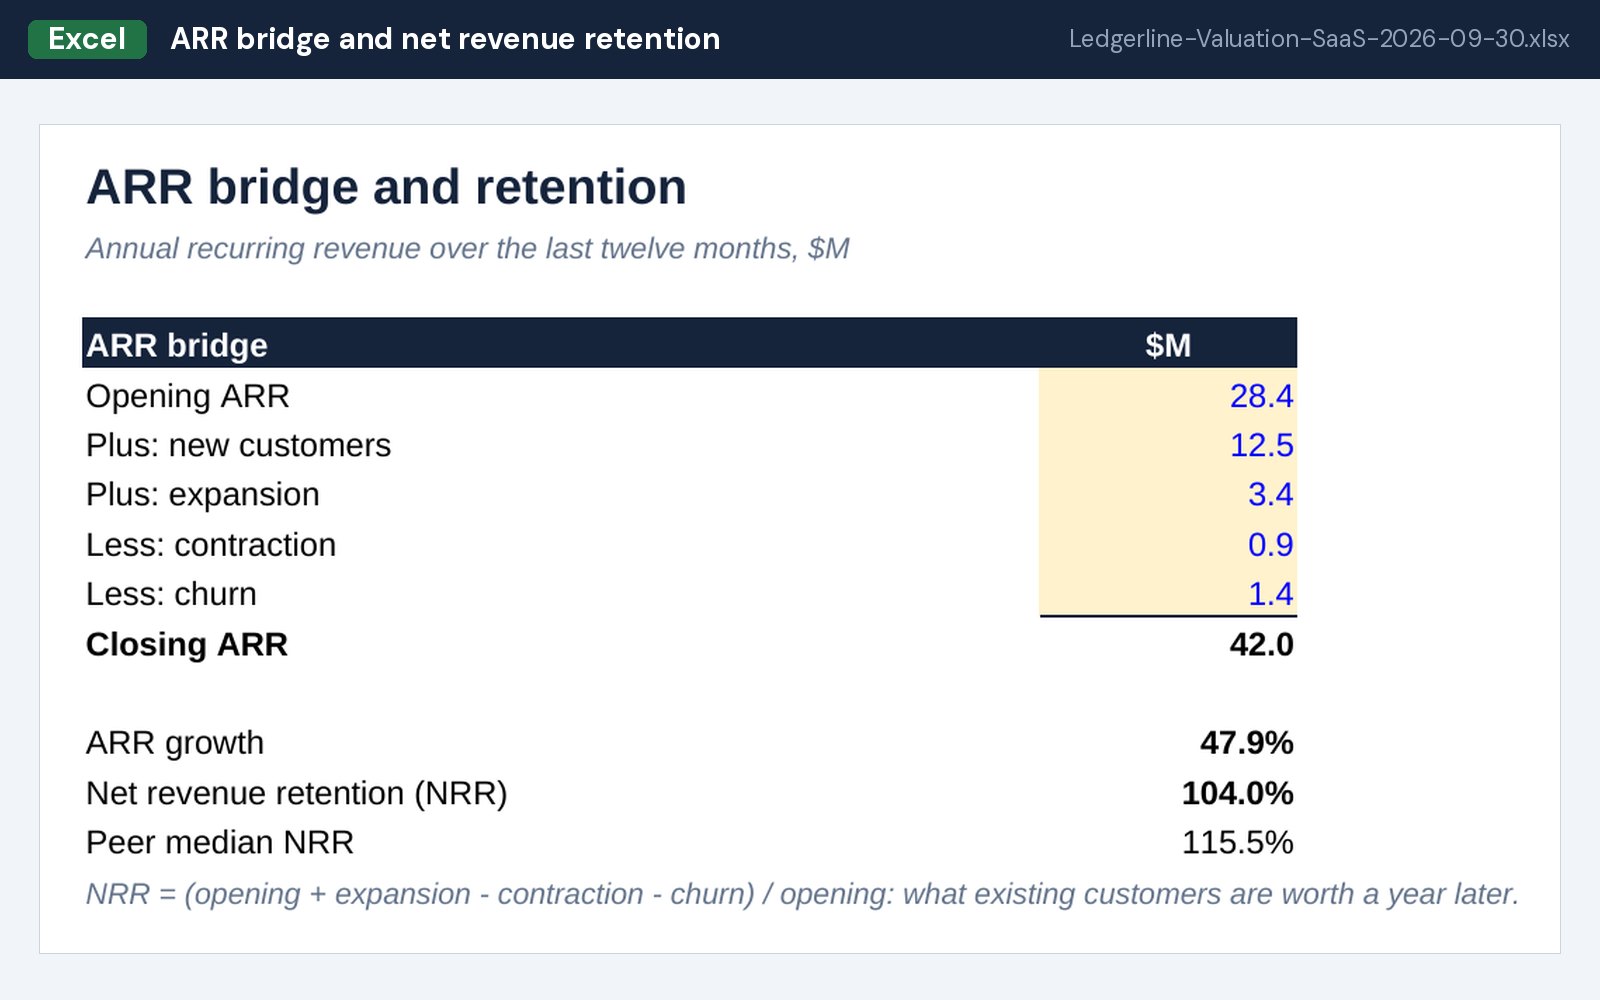Select the new customers value 12.5

(1261, 445)
